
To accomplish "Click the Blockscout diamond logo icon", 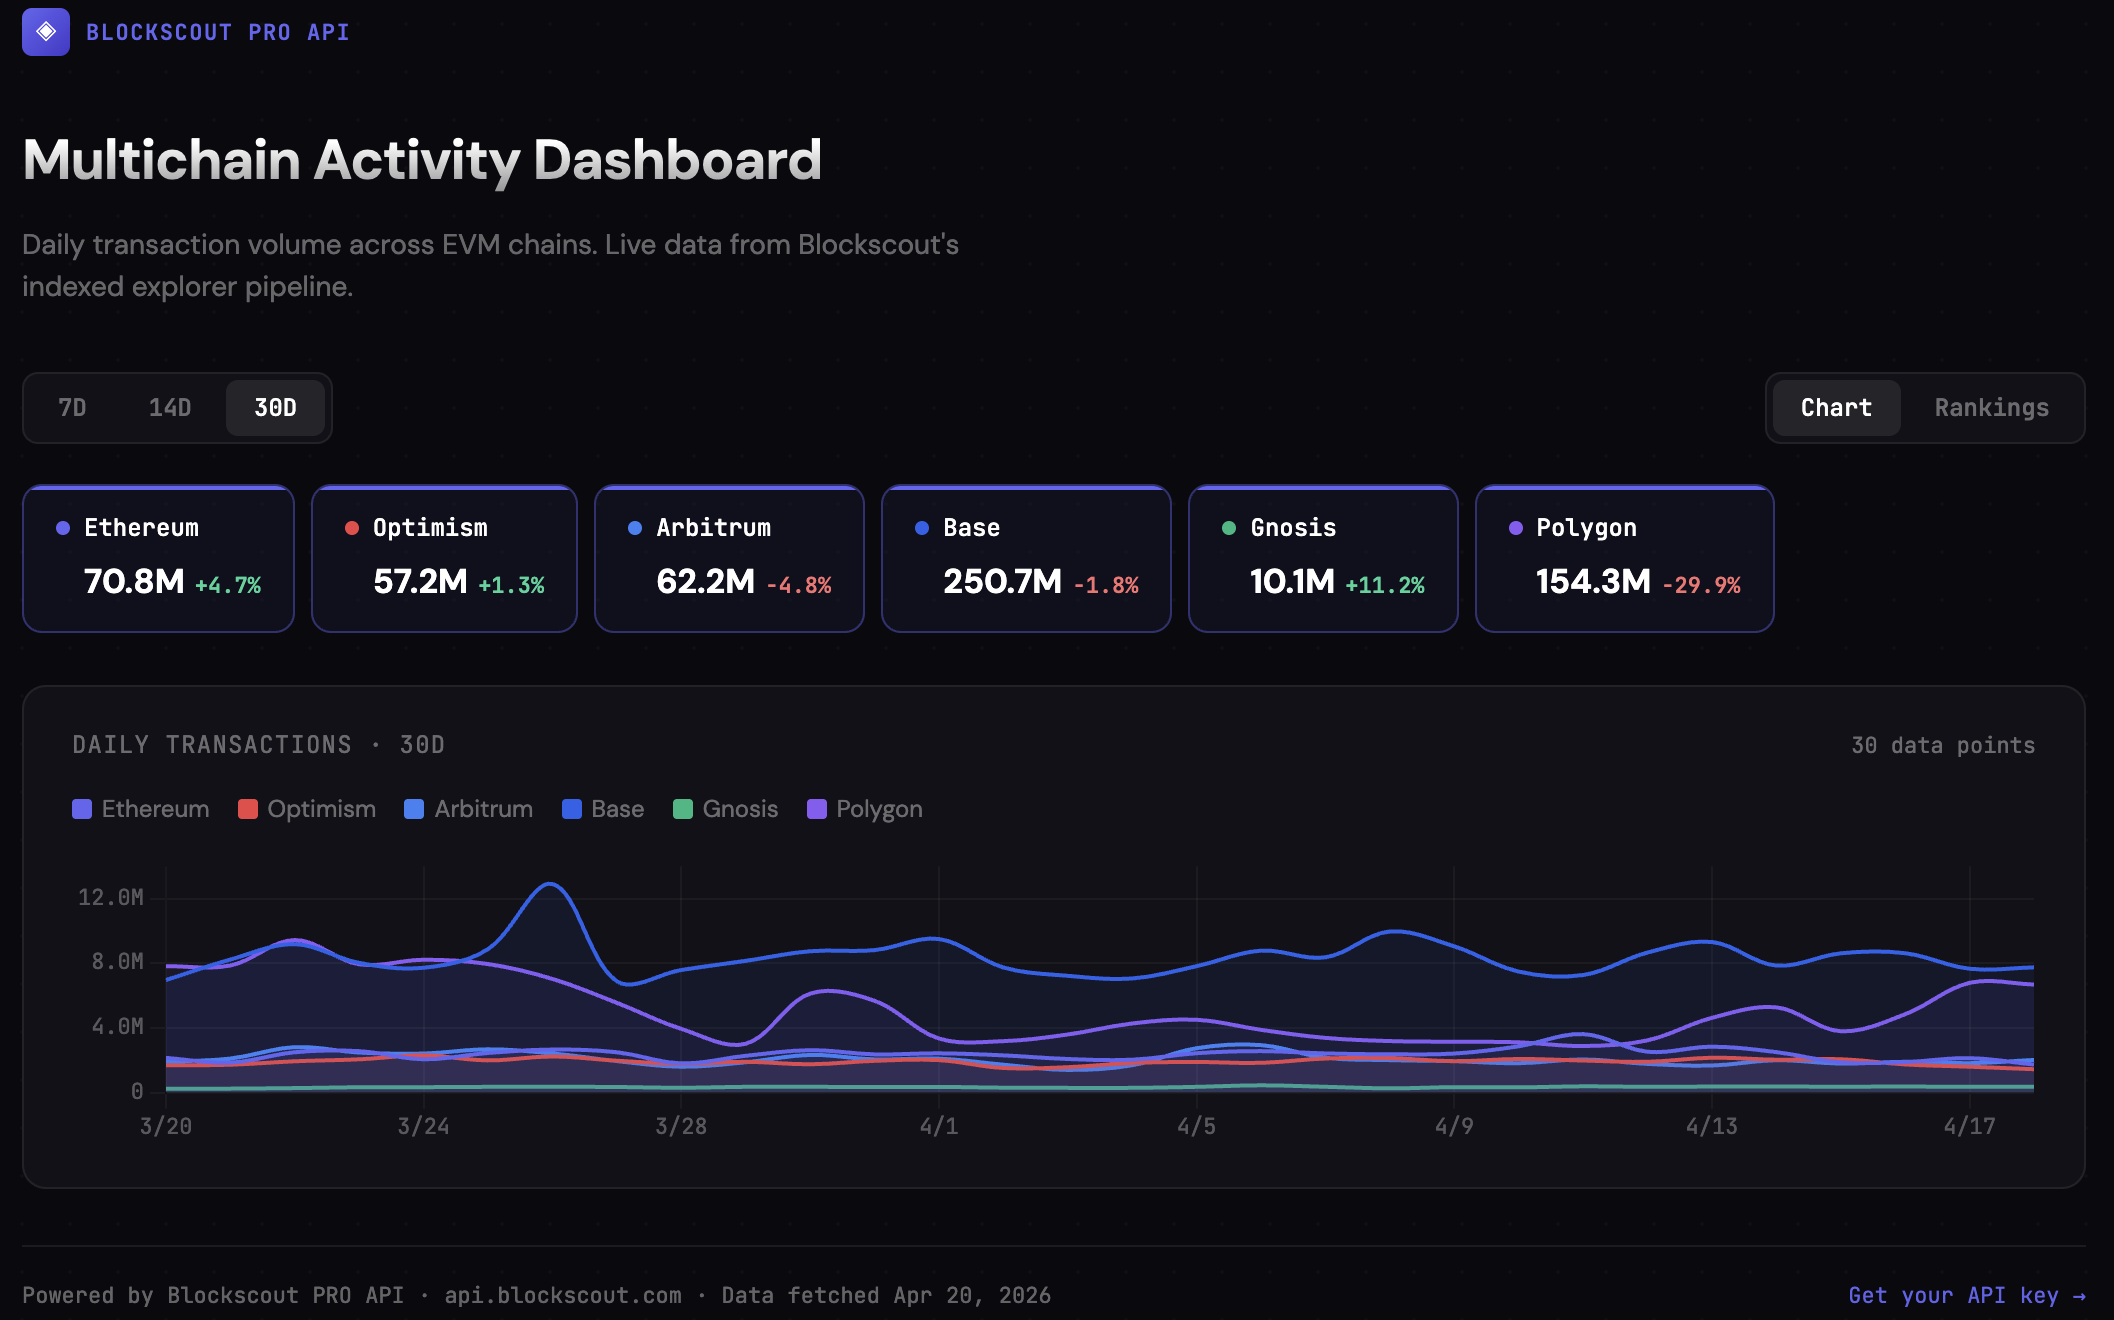I will click(x=46, y=32).
